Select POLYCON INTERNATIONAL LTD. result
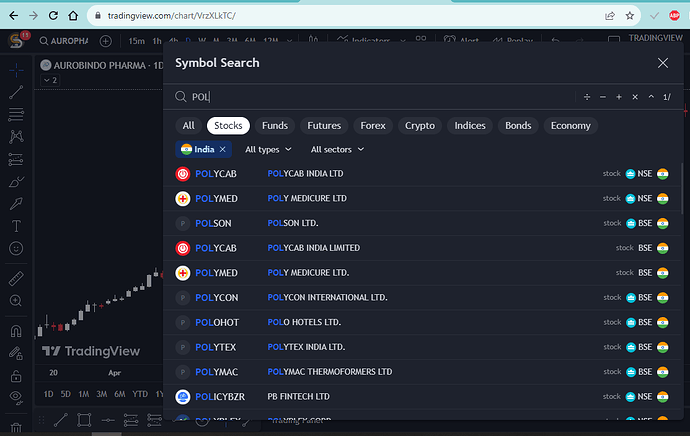Image resolution: width=690 pixels, height=436 pixels. click(422, 298)
